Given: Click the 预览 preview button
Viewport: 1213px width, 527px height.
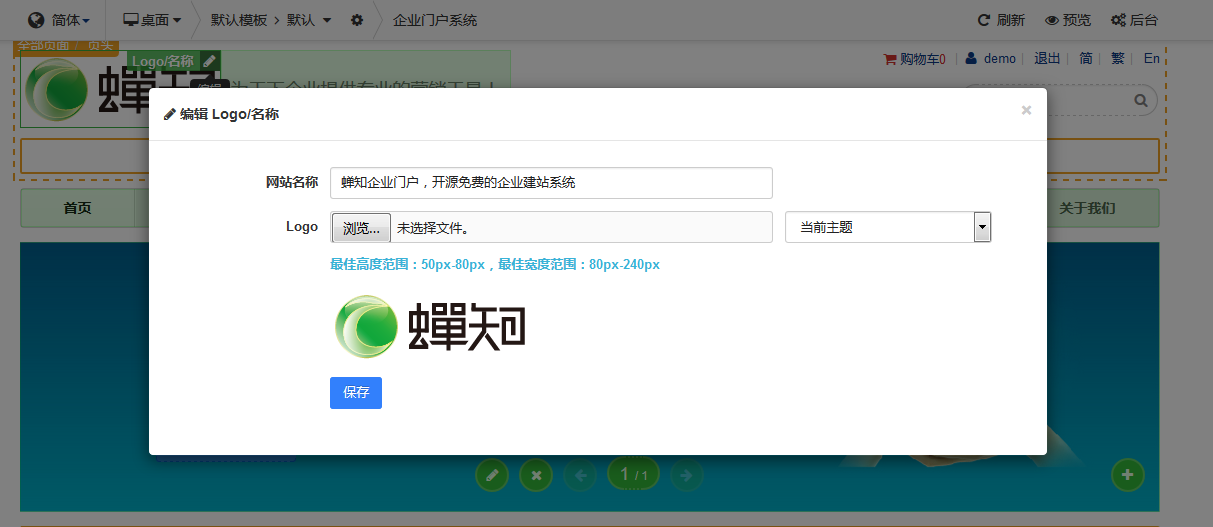Looking at the screenshot, I should click(1068, 20).
